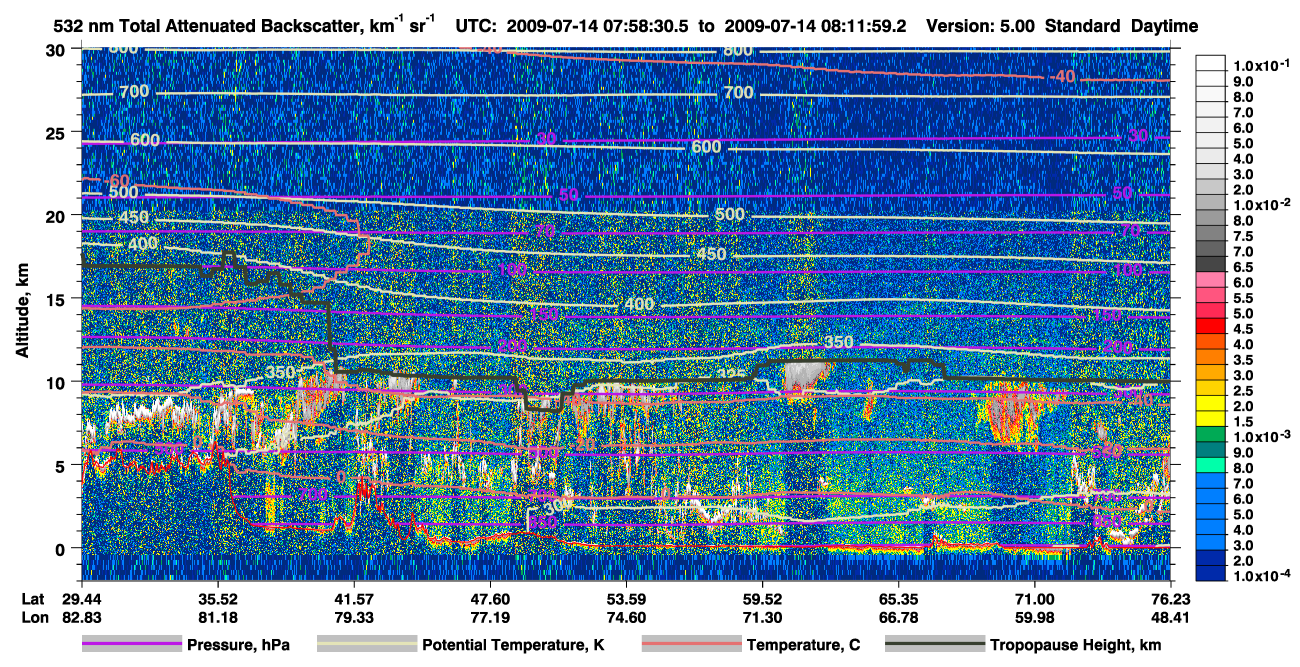The width and height of the screenshot is (1300, 667).
Task: Click the 'Lat' row label below the plot
Action: (33, 599)
